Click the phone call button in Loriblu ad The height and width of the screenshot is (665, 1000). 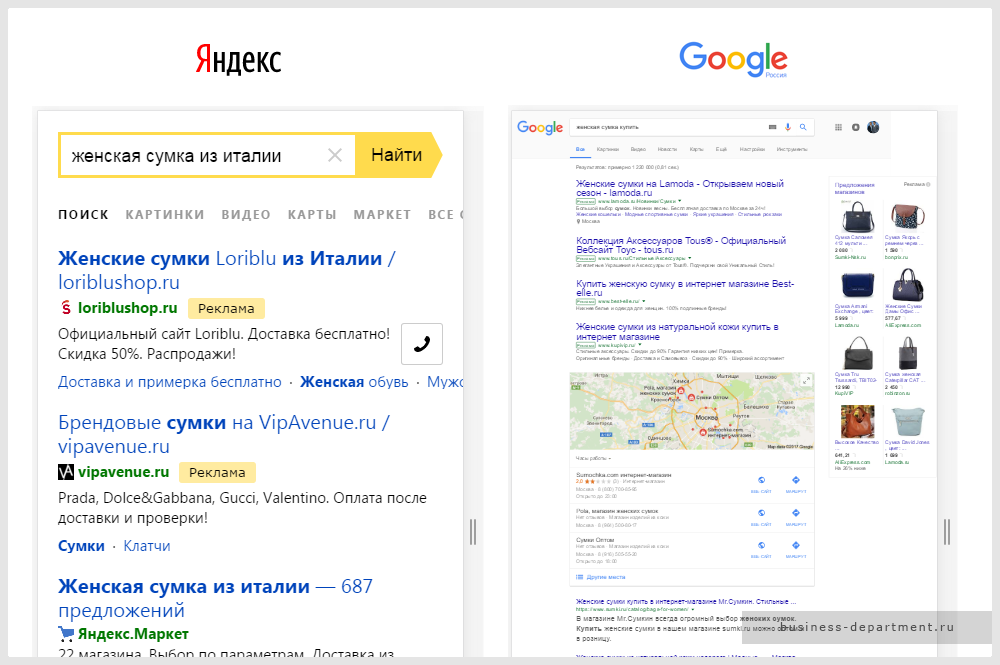(422, 344)
